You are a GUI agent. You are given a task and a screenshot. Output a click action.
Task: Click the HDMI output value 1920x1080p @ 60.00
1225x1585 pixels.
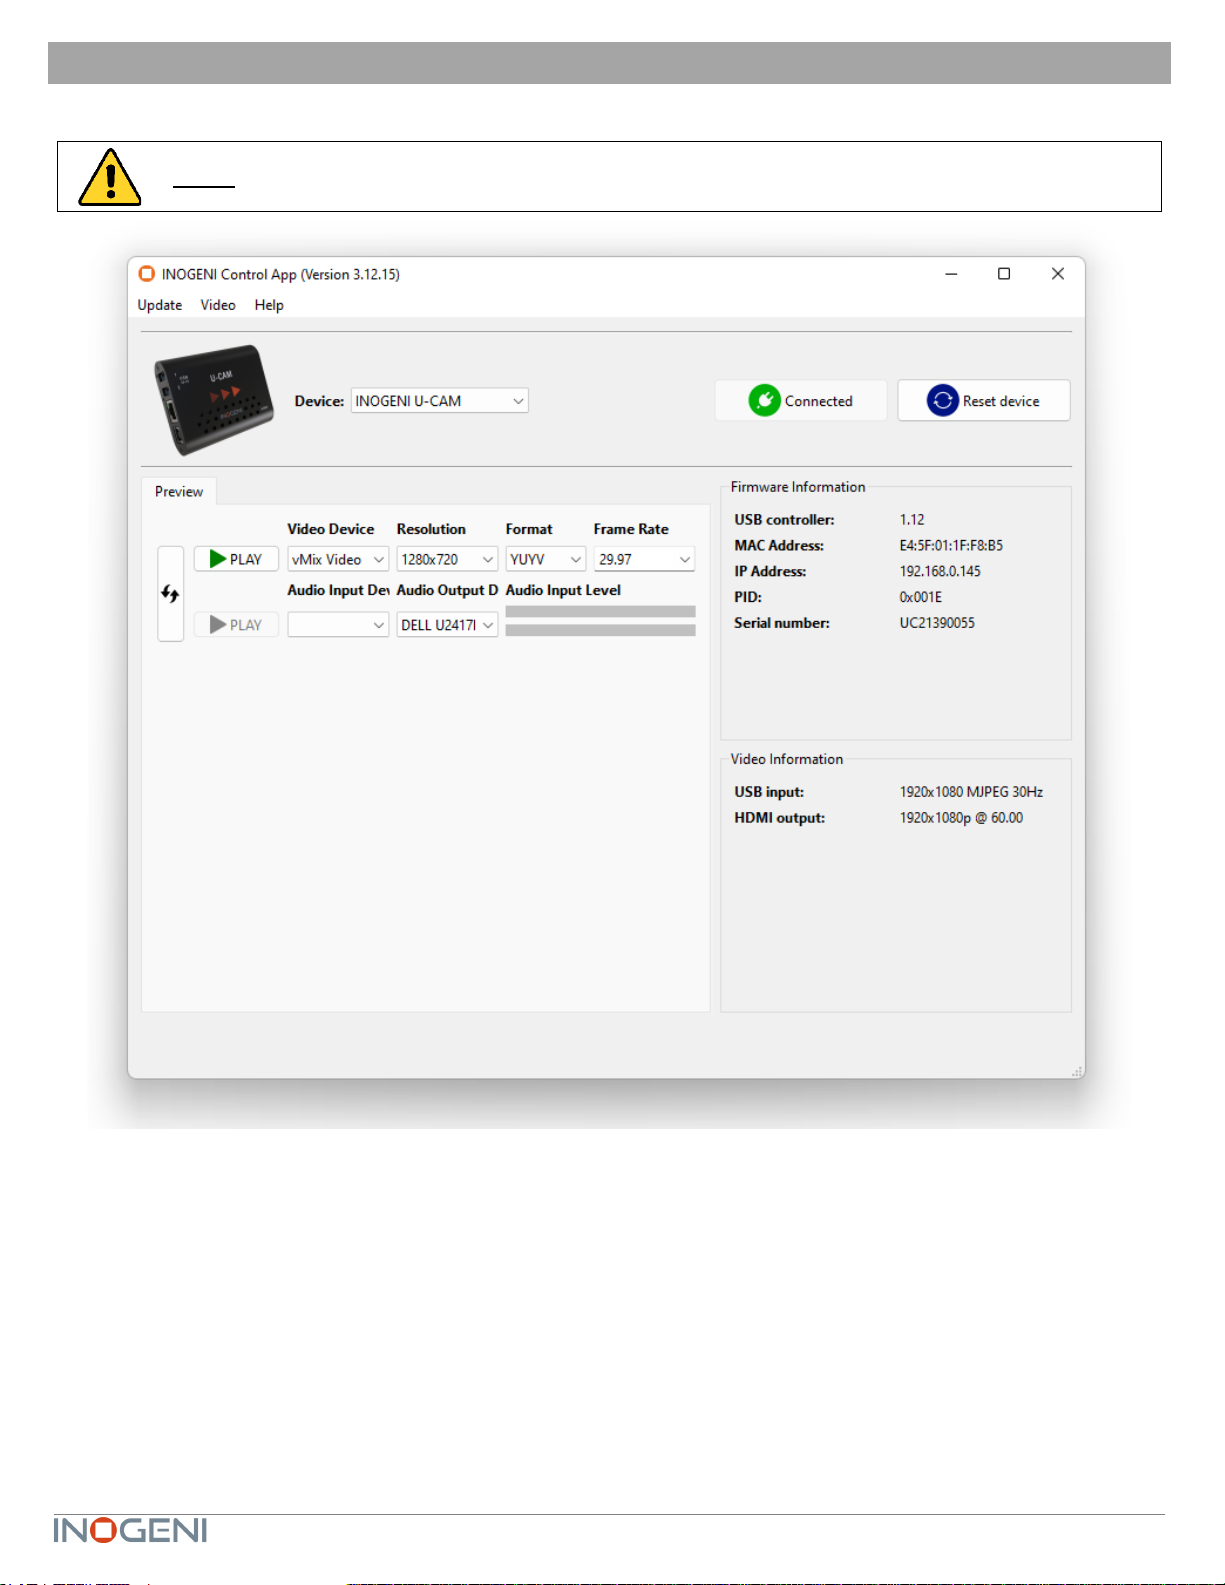[x=961, y=818]
